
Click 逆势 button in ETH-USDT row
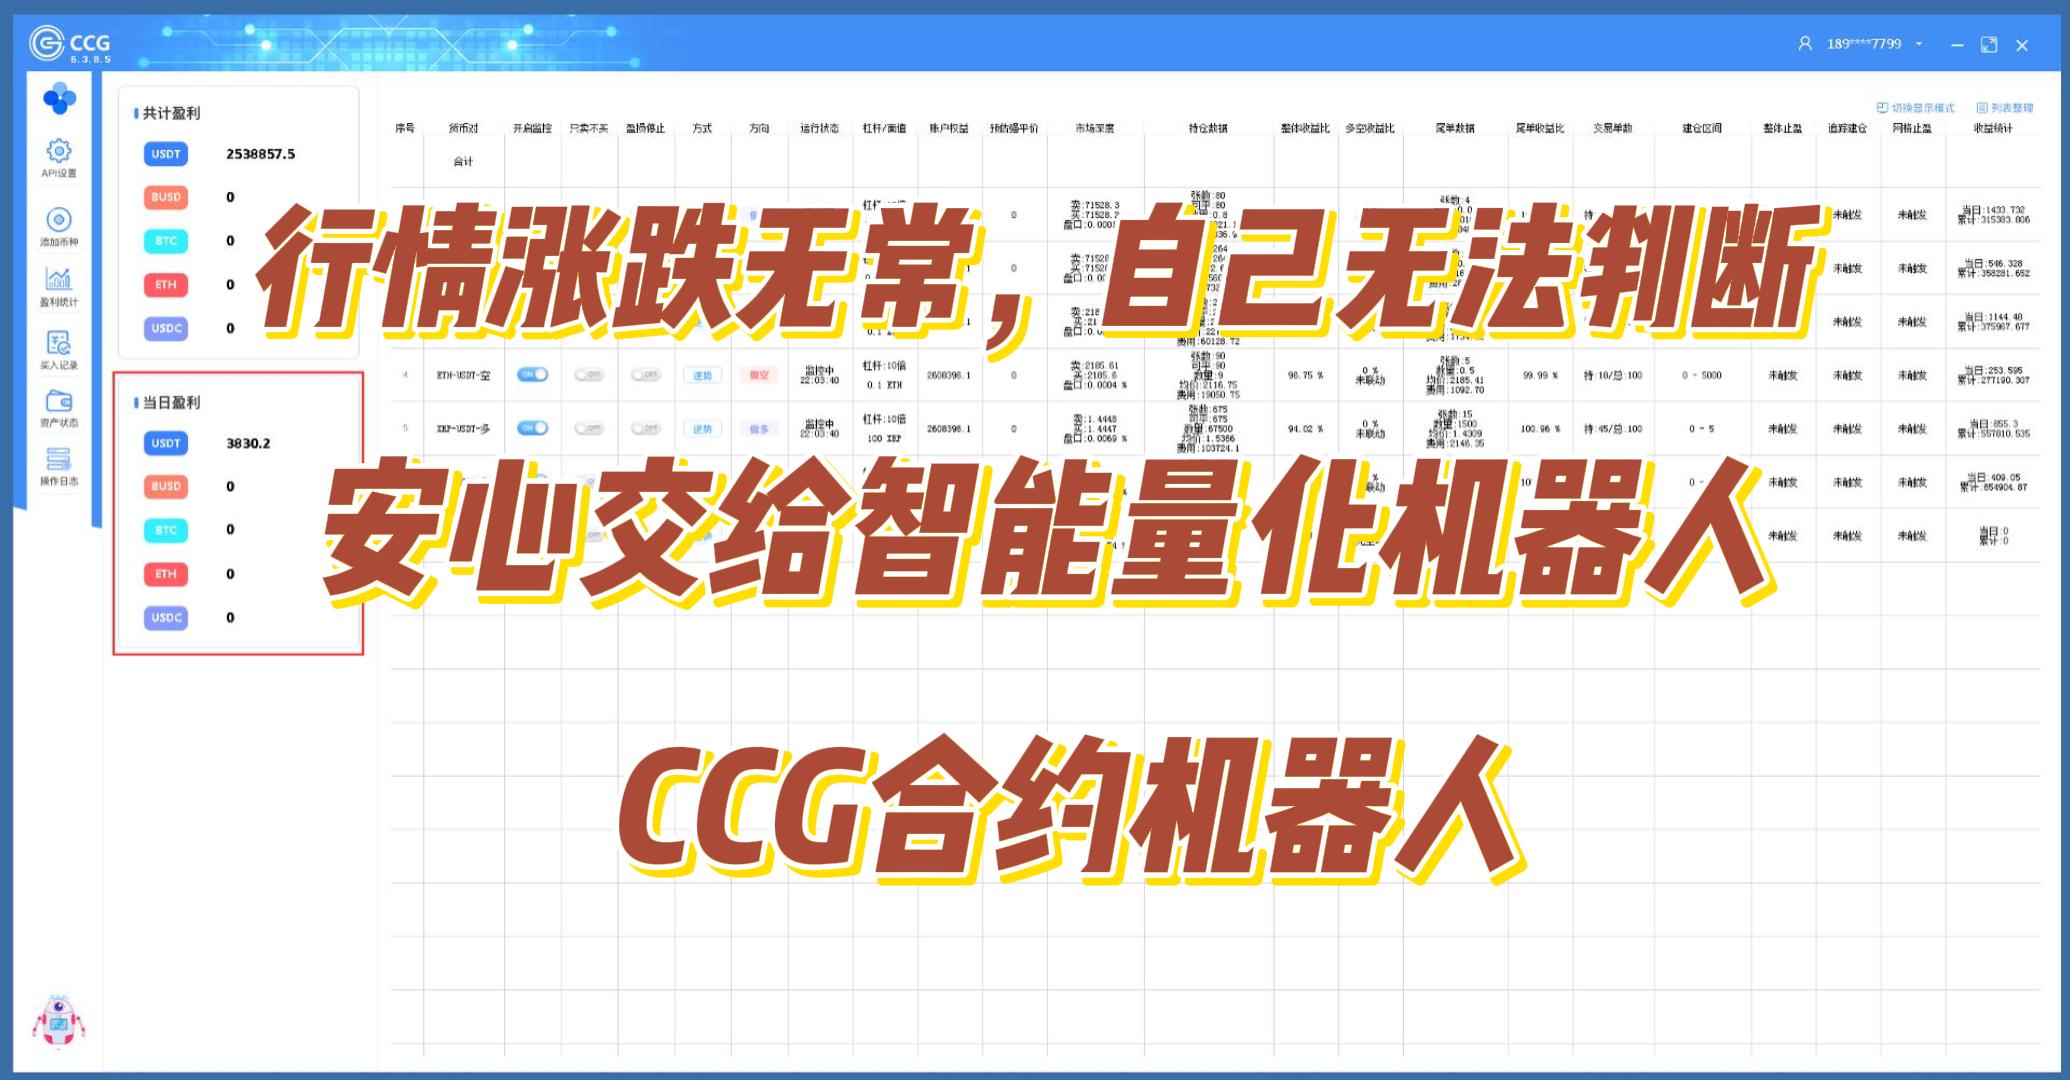(x=702, y=375)
